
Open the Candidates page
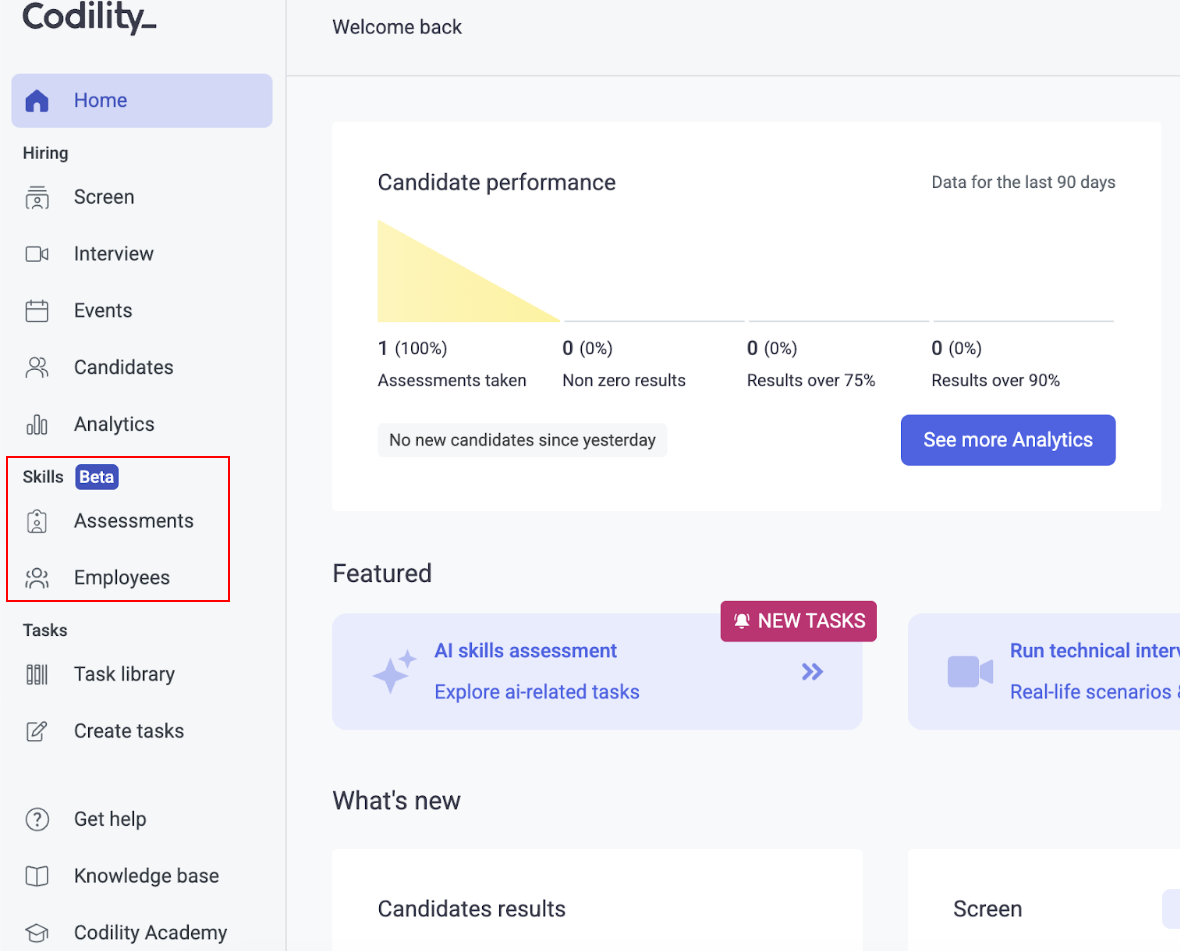[x=123, y=367]
